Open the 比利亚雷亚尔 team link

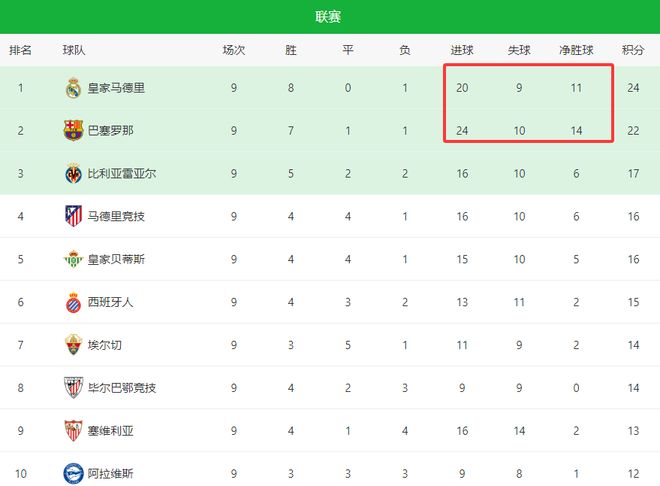(x=122, y=173)
